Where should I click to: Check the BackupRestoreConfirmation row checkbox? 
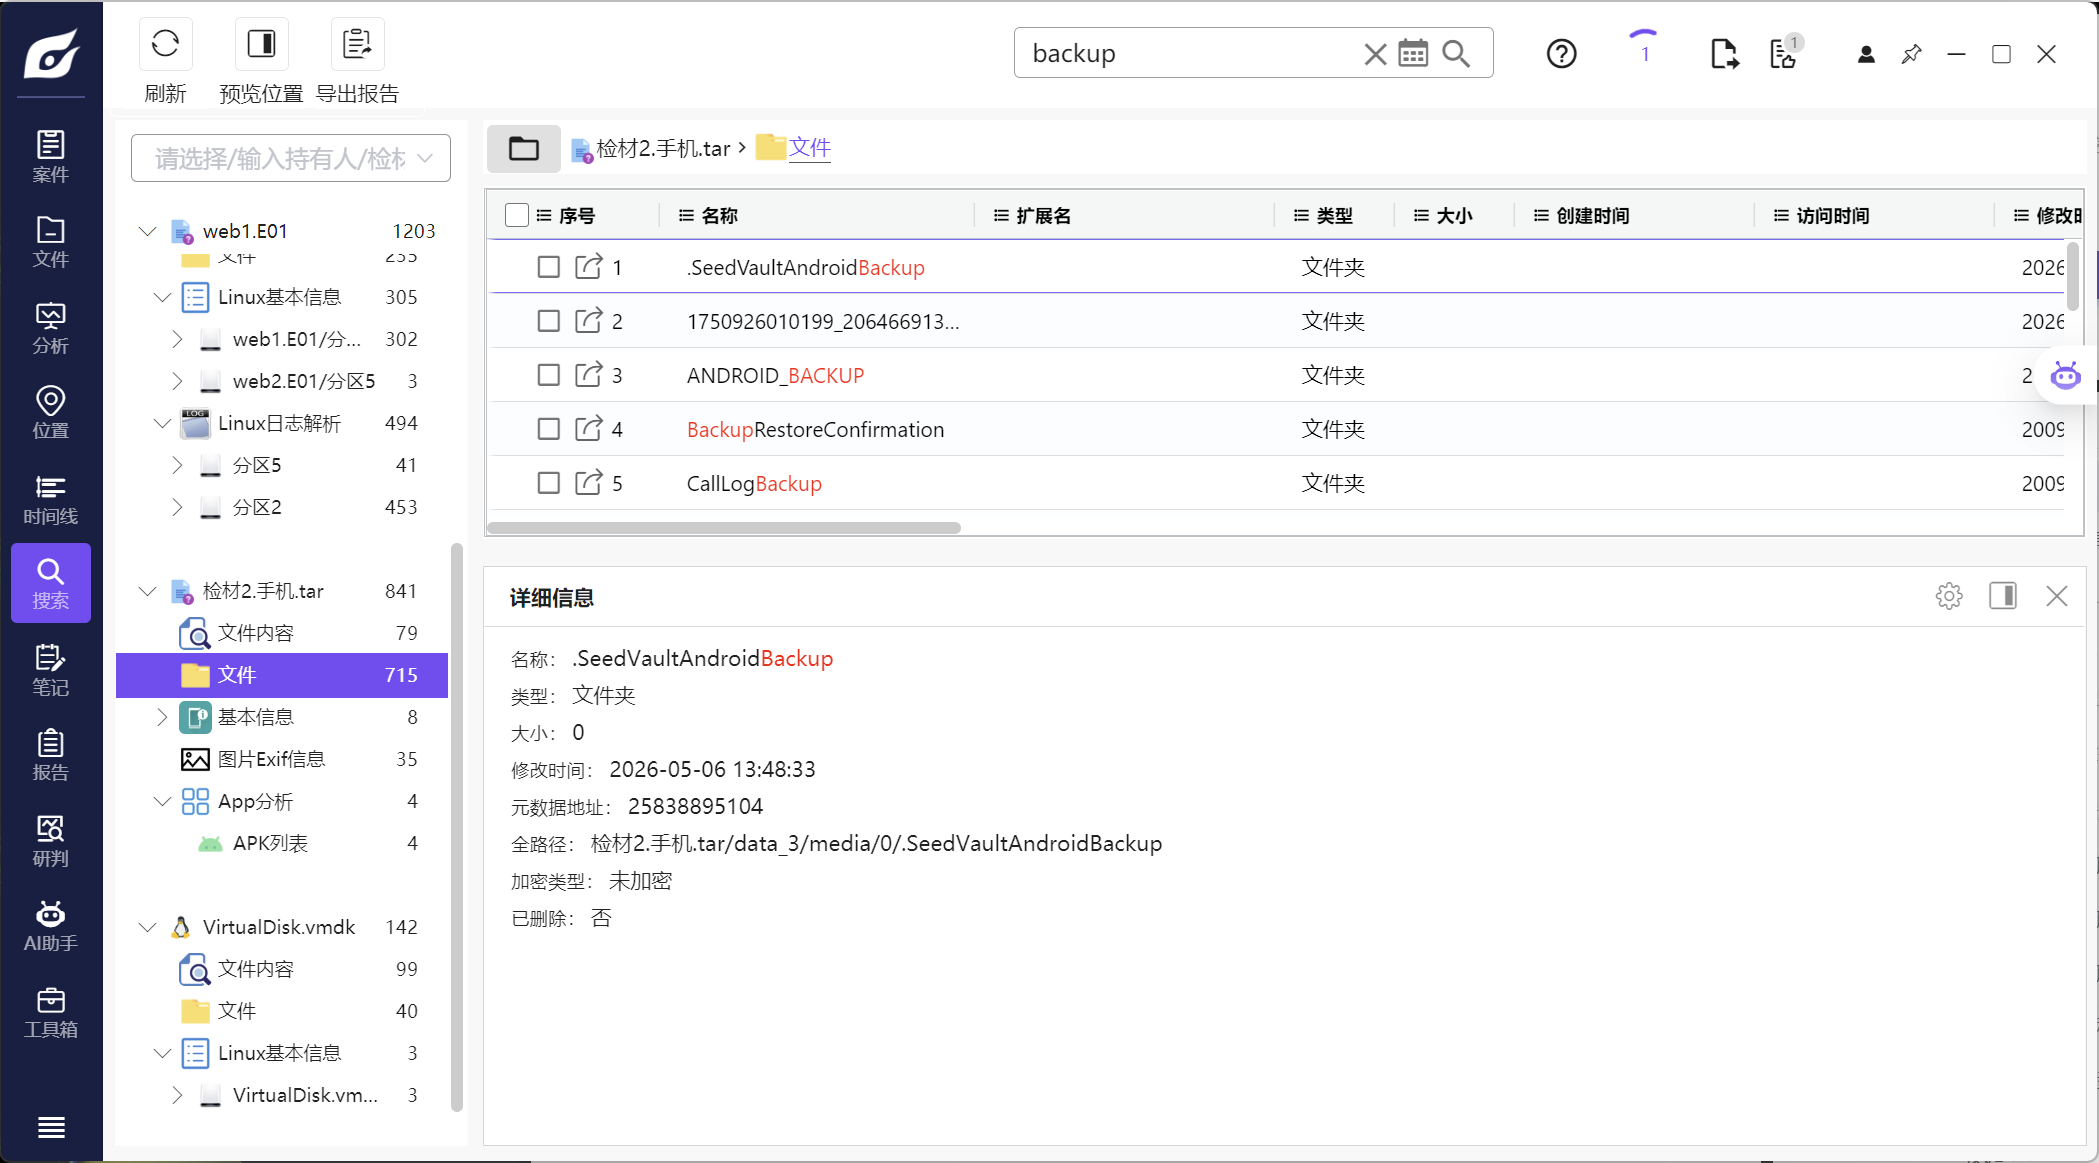[548, 429]
